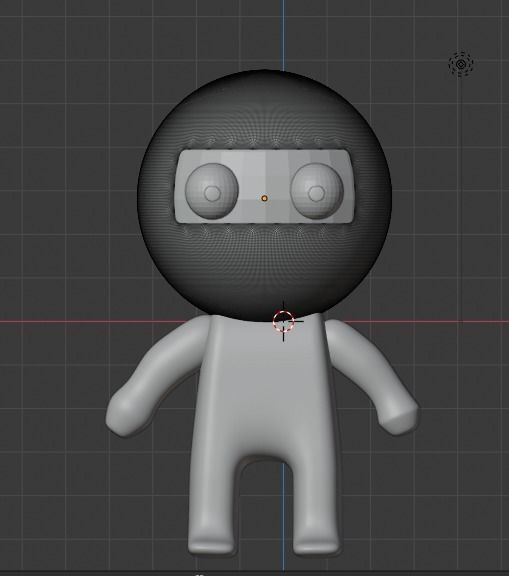Click the red-white 3D cursor
509x576 pixels.
coord(284,321)
